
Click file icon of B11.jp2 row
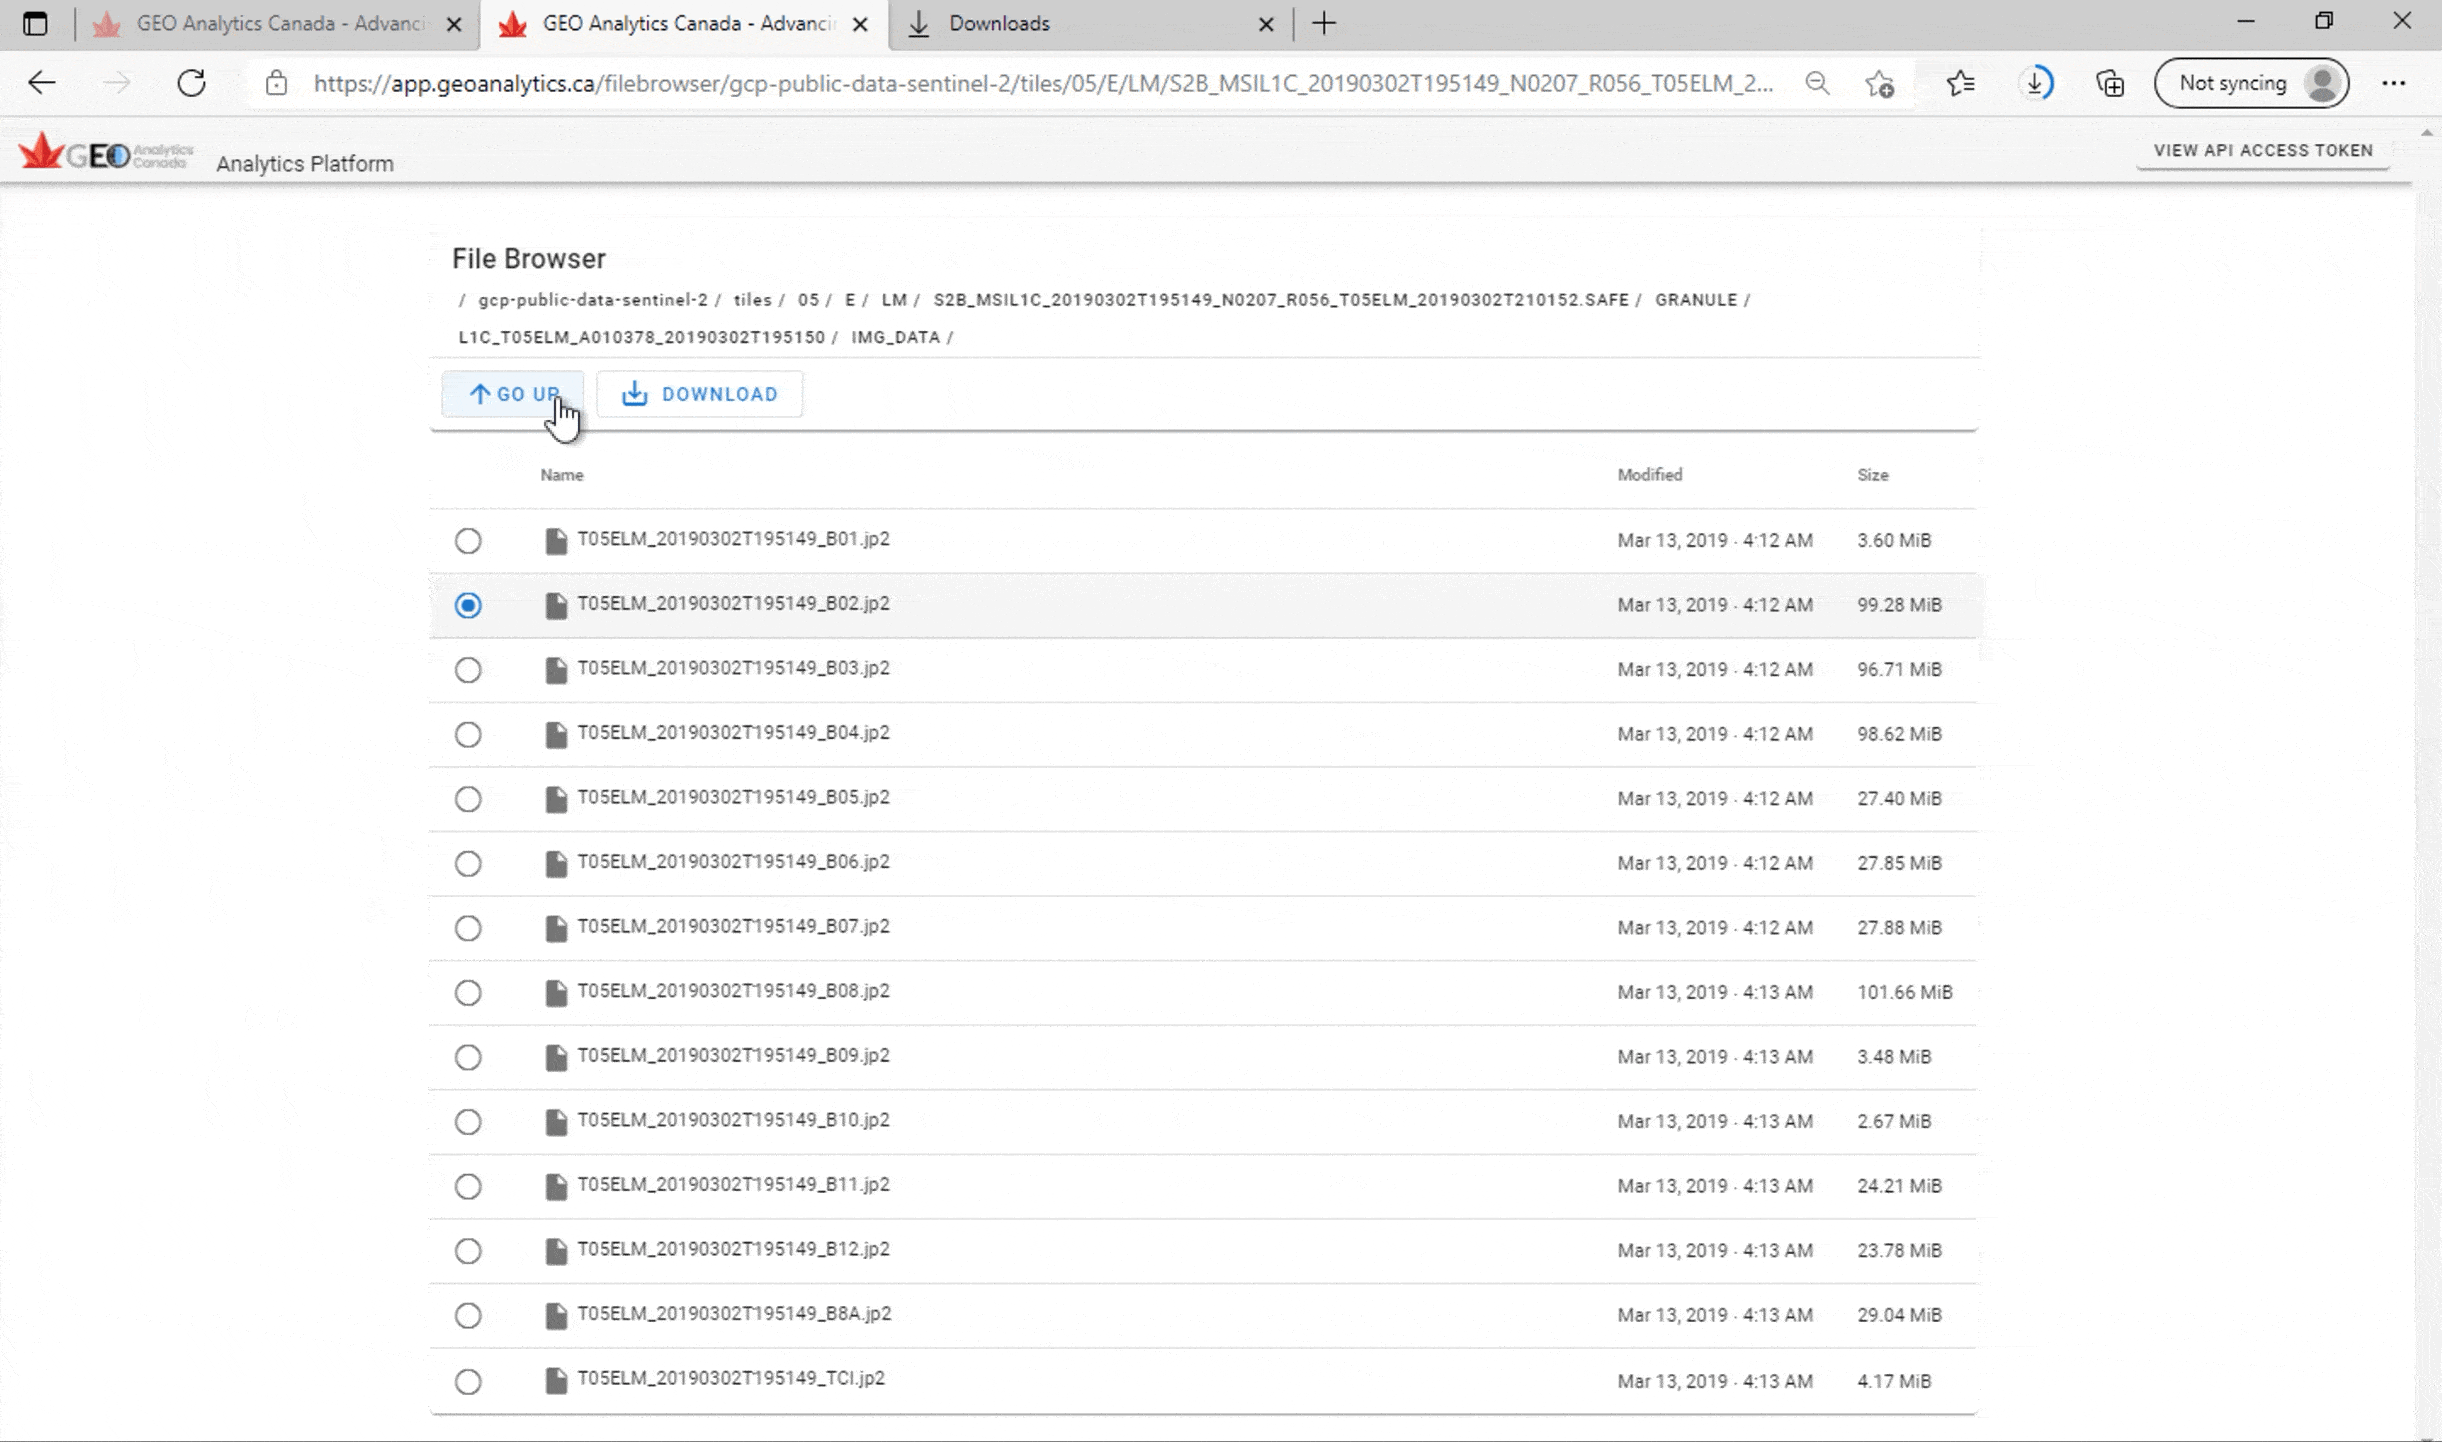click(556, 1187)
